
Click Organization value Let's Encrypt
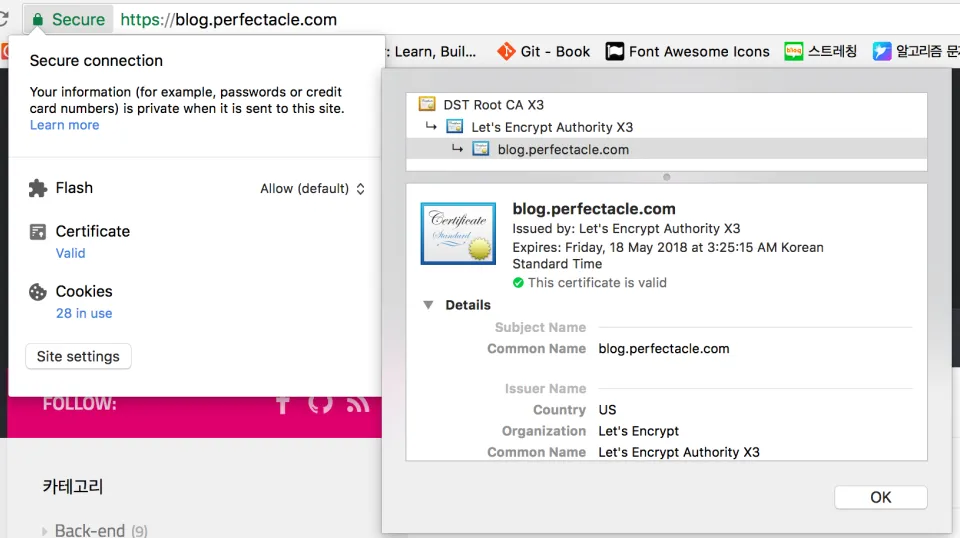(x=639, y=431)
